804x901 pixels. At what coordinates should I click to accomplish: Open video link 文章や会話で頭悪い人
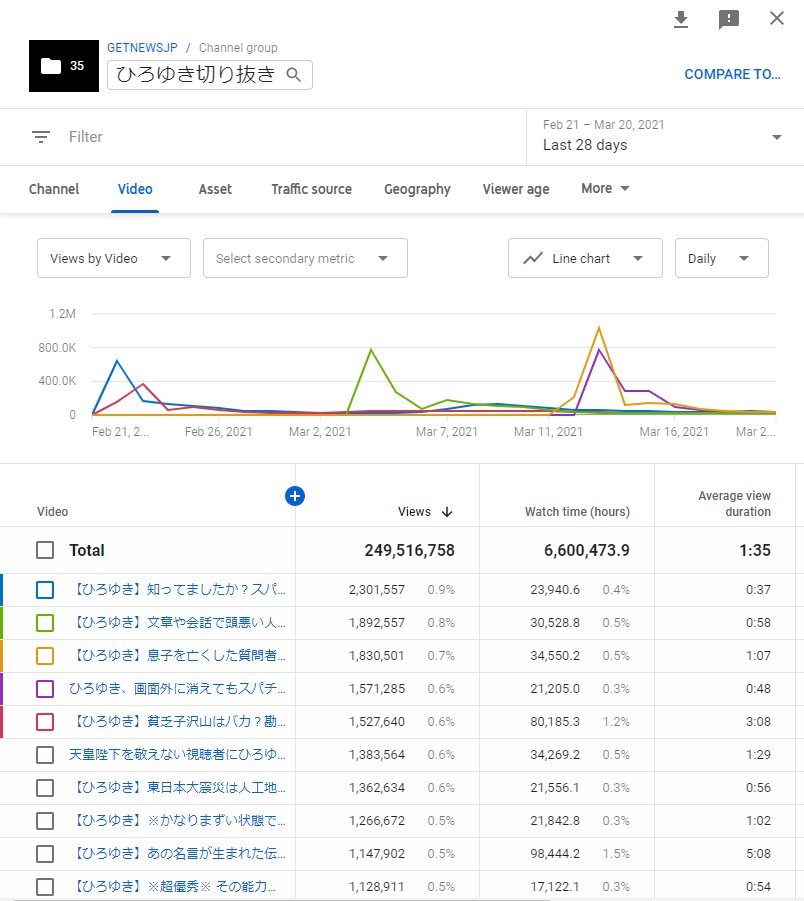(x=178, y=622)
